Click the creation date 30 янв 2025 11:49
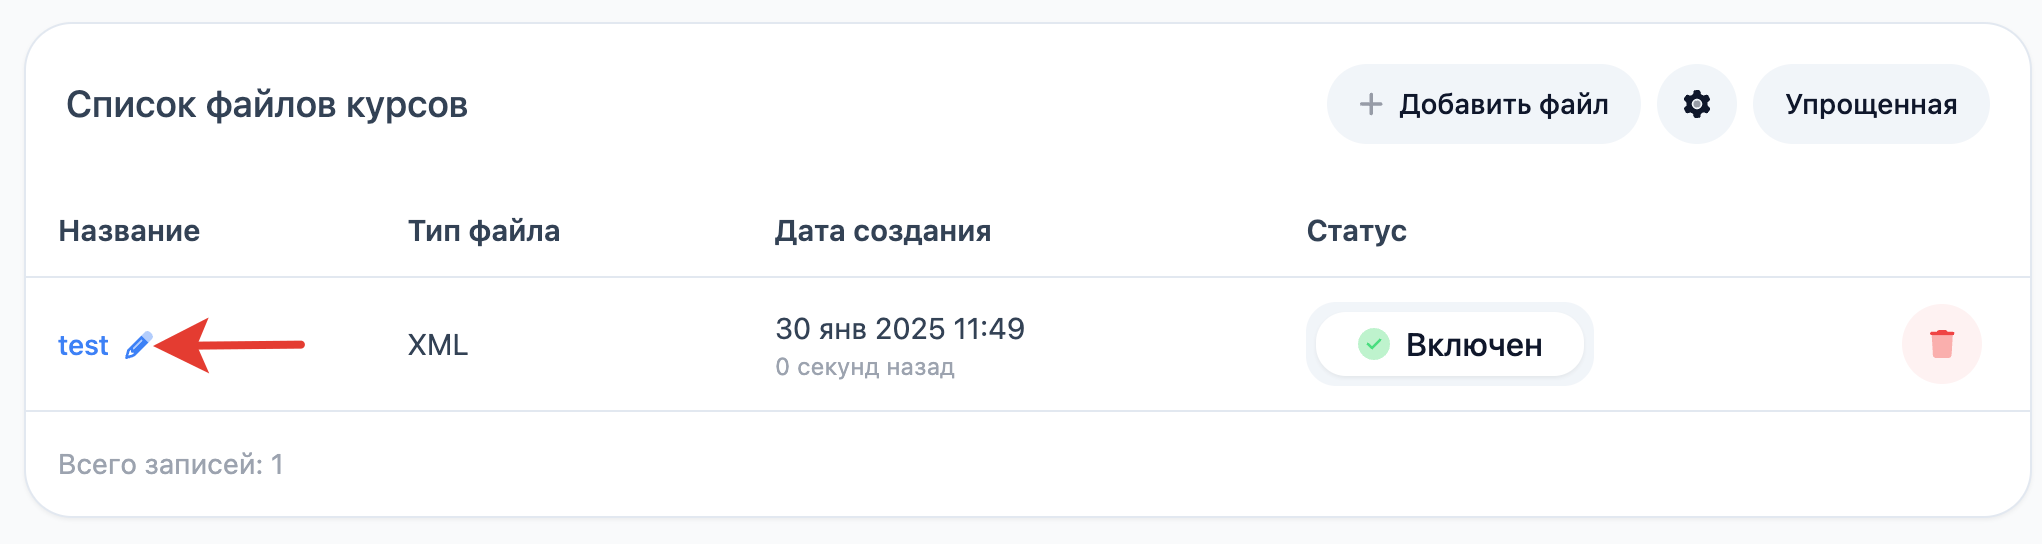Image resolution: width=2042 pixels, height=544 pixels. (x=899, y=329)
